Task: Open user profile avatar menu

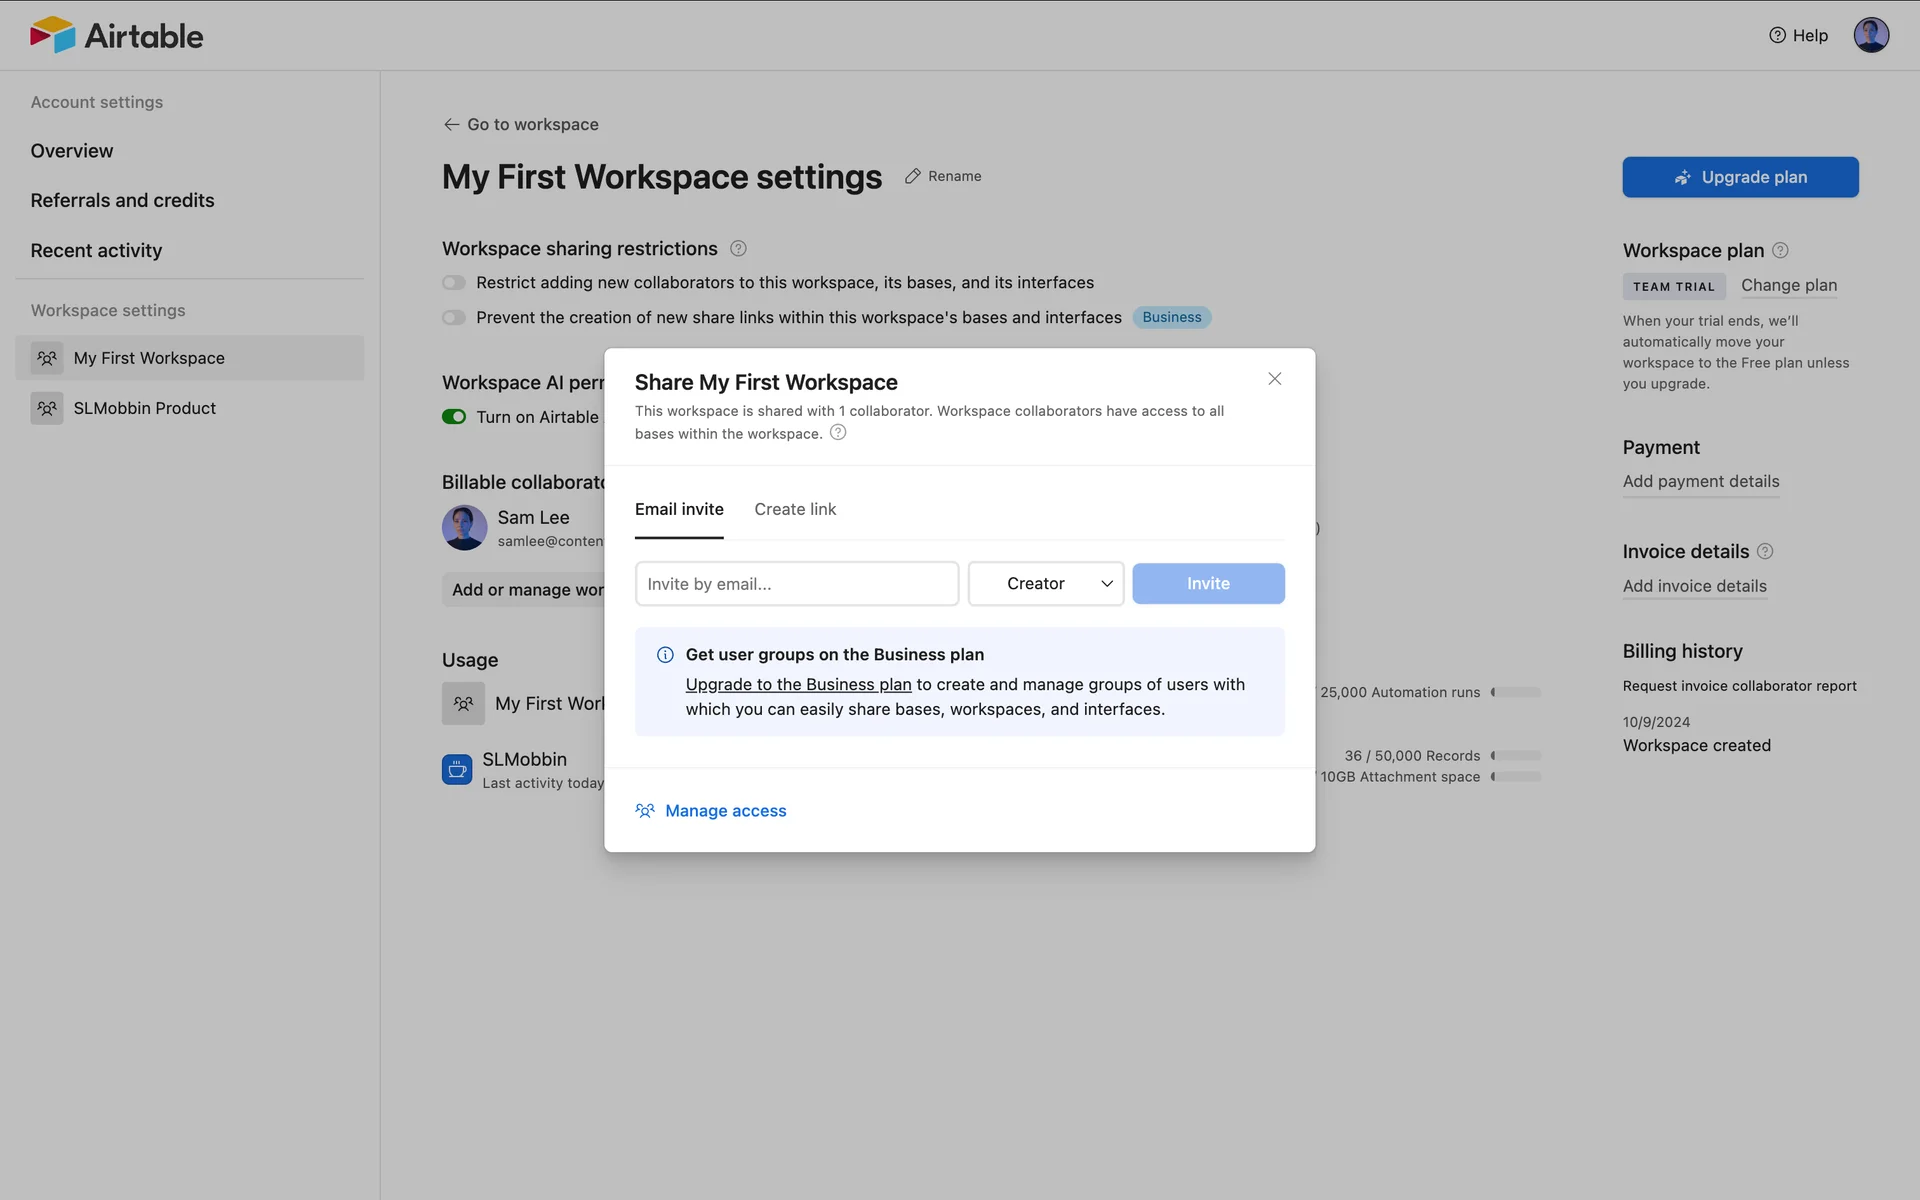Action: 1870,35
